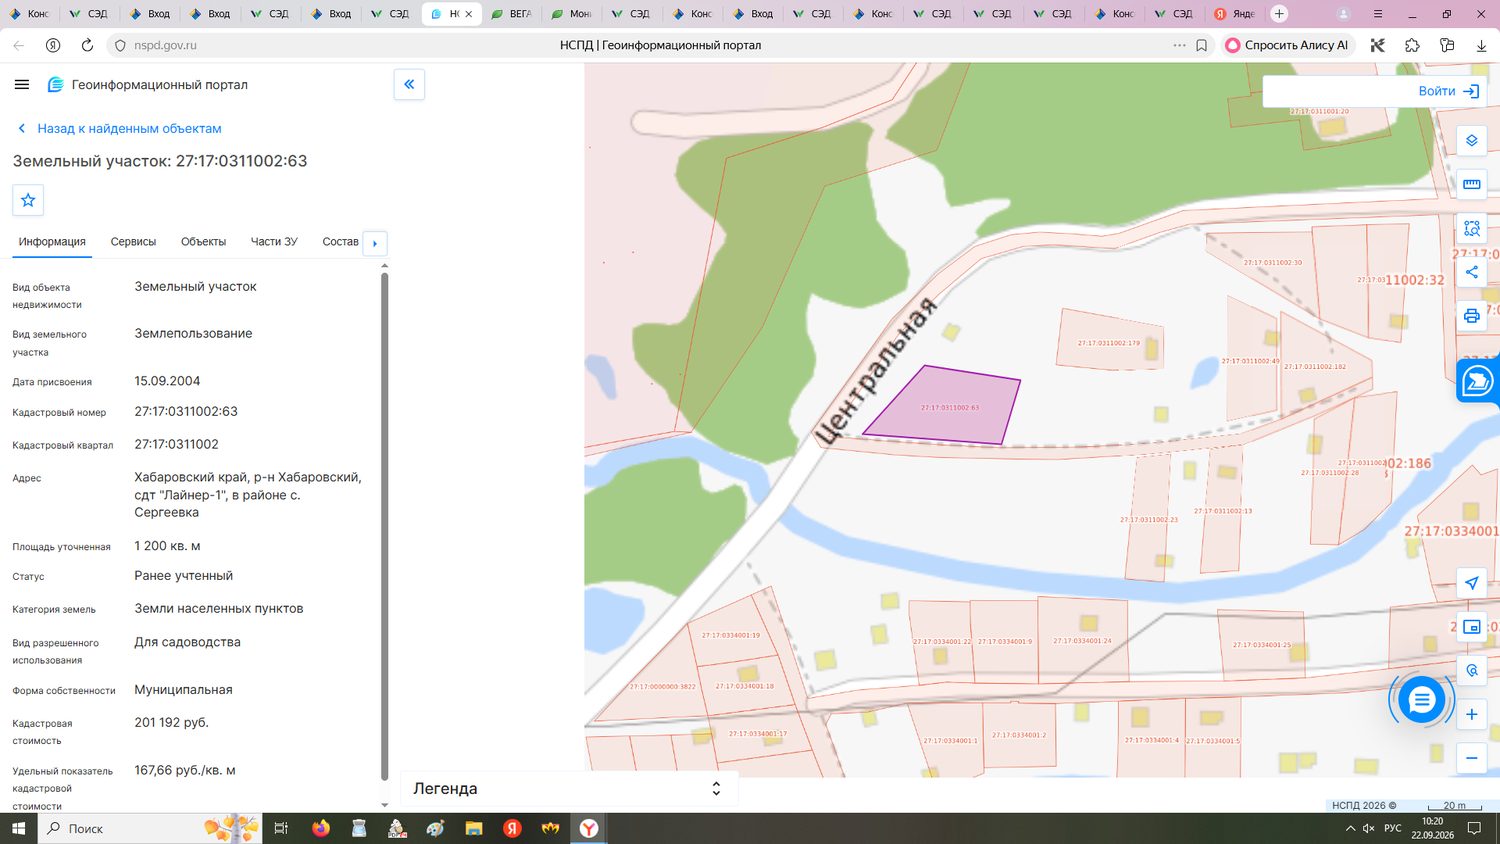Open browser downloads arrow icon

click(x=1481, y=45)
